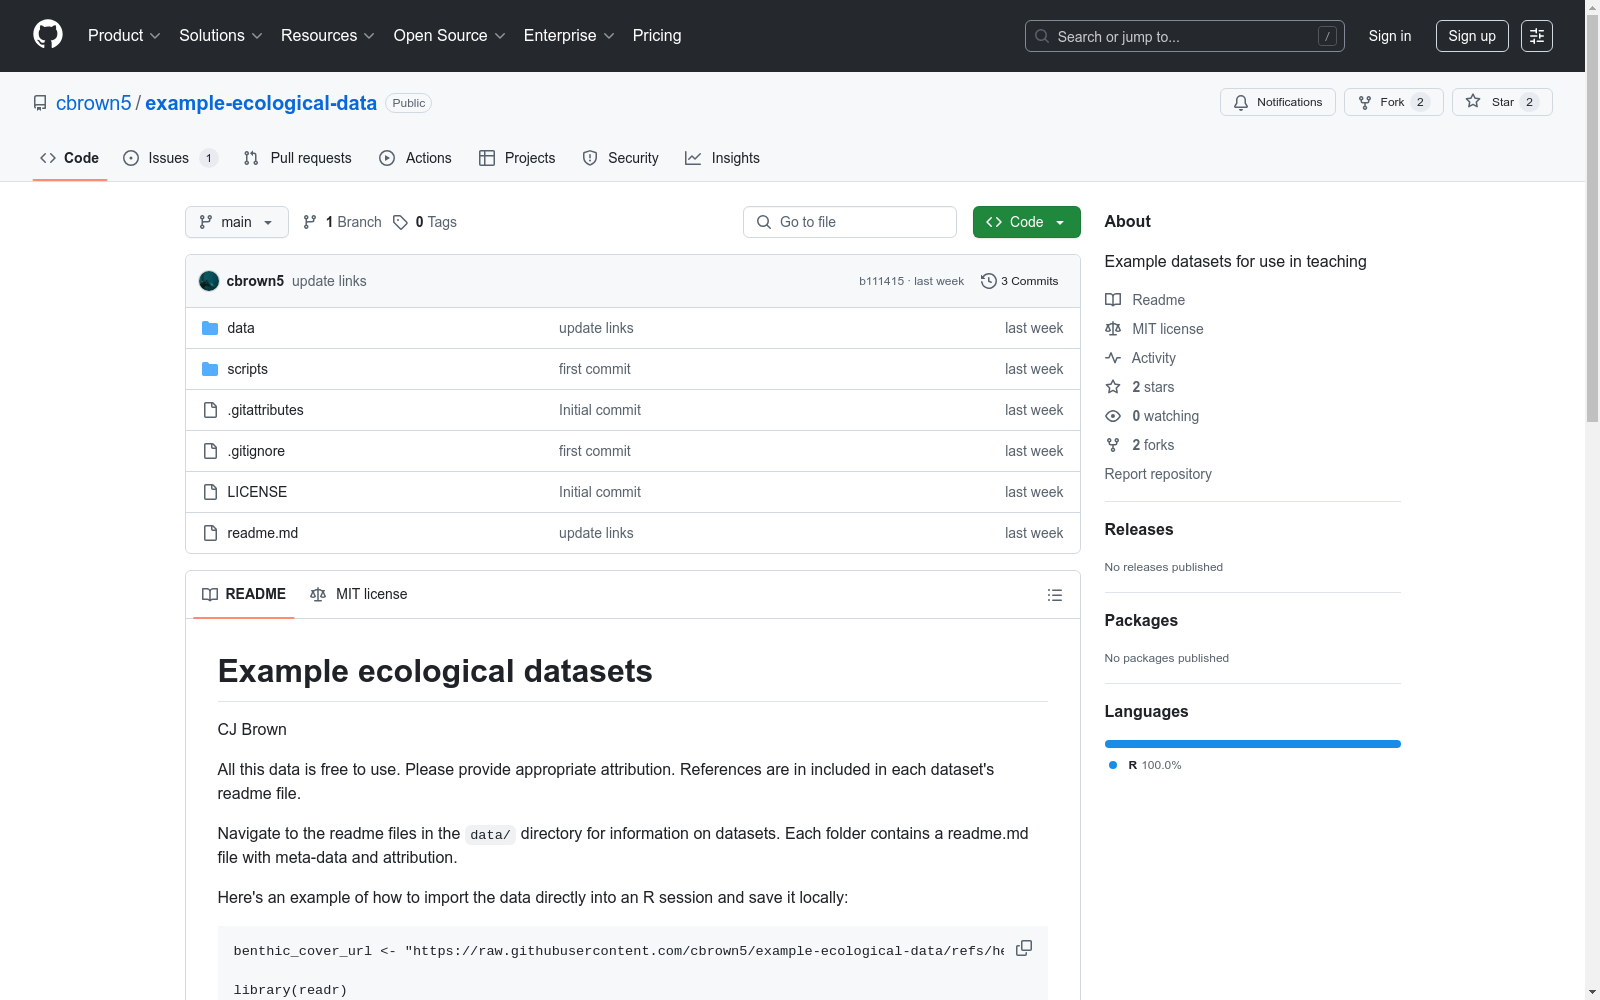
Task: Open the README outline icon
Action: pyautogui.click(x=1055, y=595)
